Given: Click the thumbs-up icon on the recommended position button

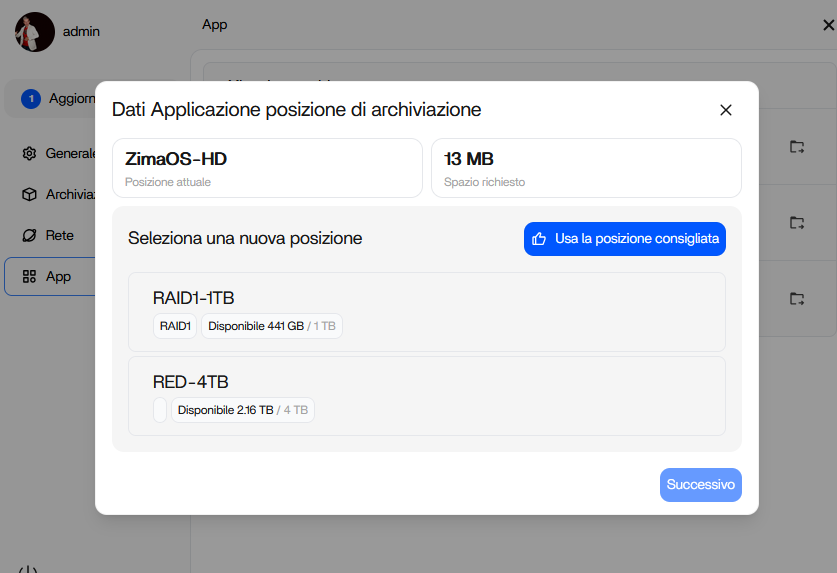Looking at the screenshot, I should [x=539, y=239].
